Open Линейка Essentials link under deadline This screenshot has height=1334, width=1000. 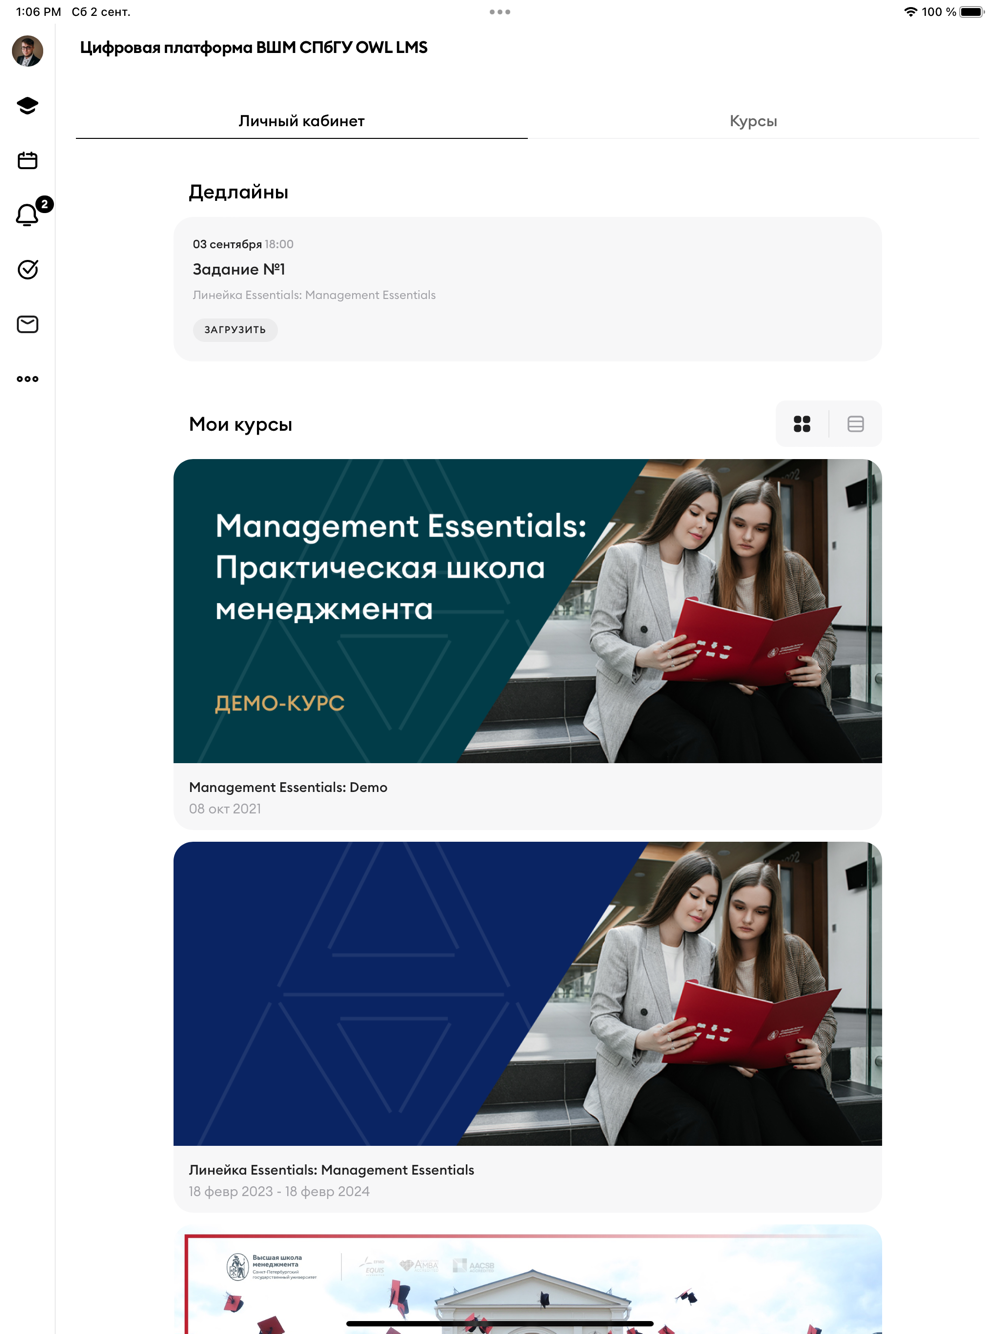[314, 295]
